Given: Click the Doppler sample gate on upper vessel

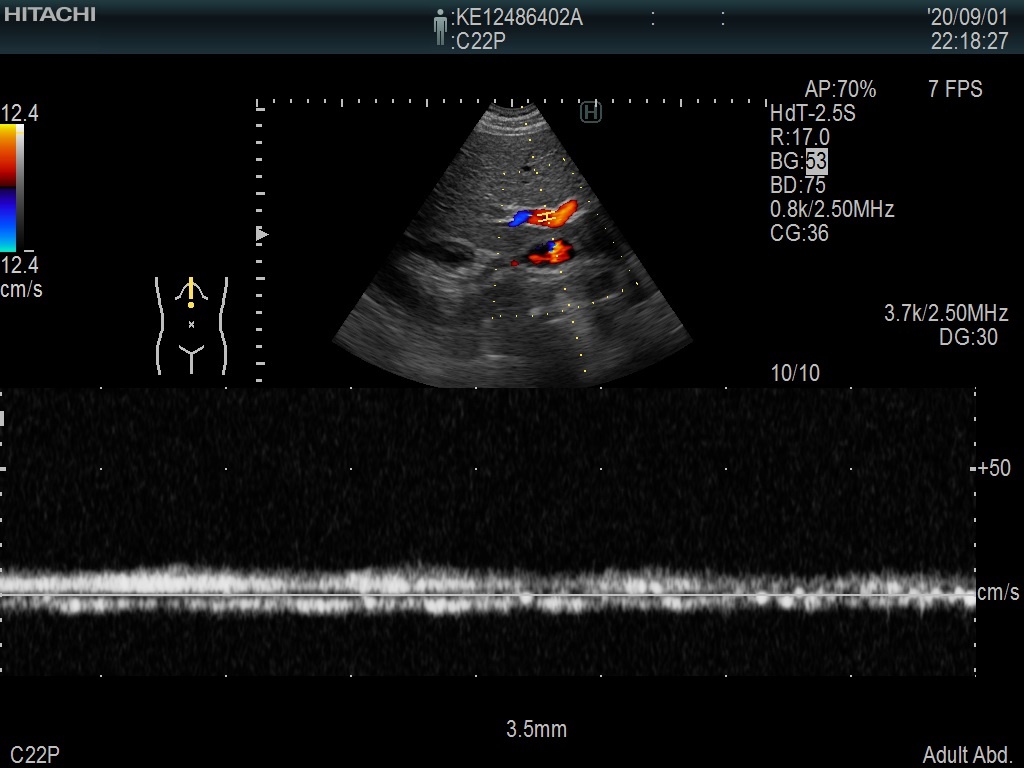Looking at the screenshot, I should pos(547,215).
